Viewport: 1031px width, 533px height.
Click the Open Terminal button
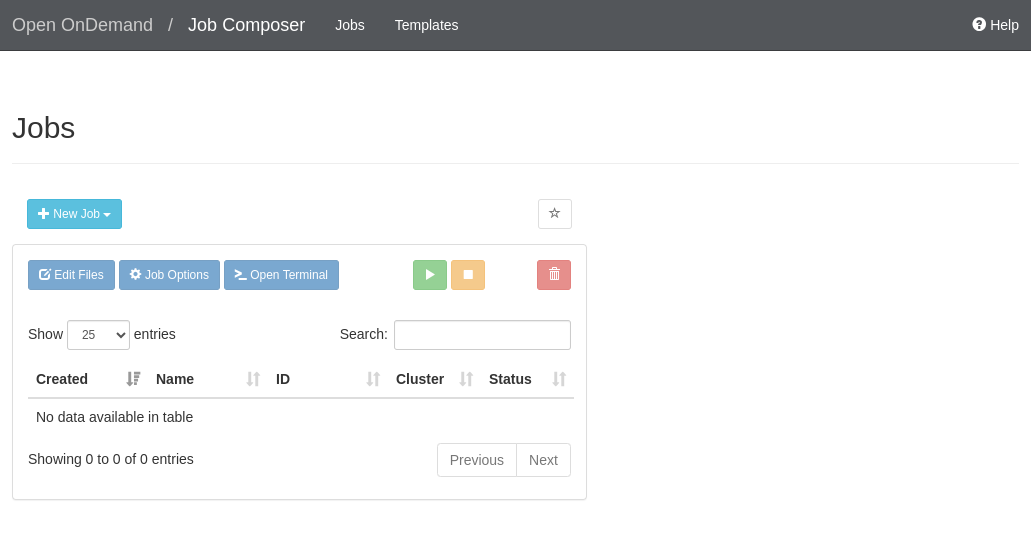pos(281,275)
